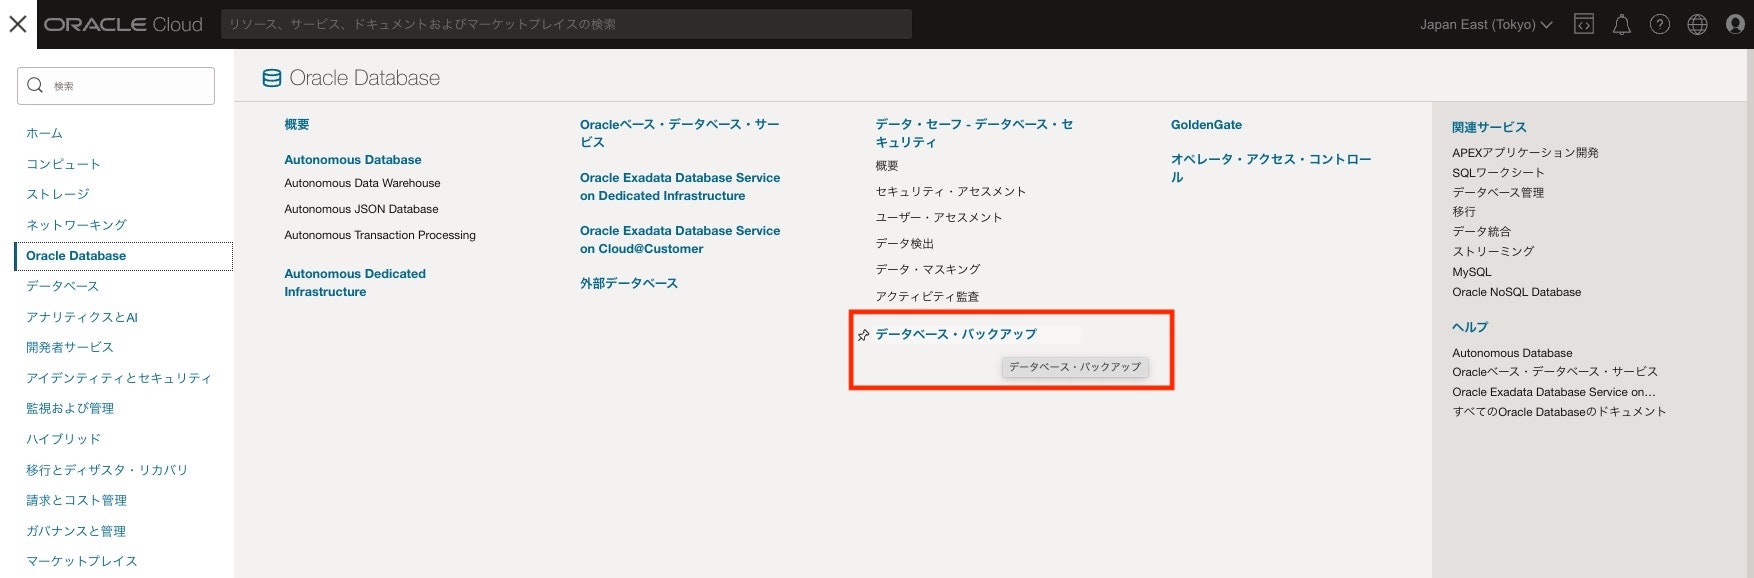Viewport: 1754px width, 578px height.
Task: Open notifications bell icon
Action: [x=1622, y=24]
